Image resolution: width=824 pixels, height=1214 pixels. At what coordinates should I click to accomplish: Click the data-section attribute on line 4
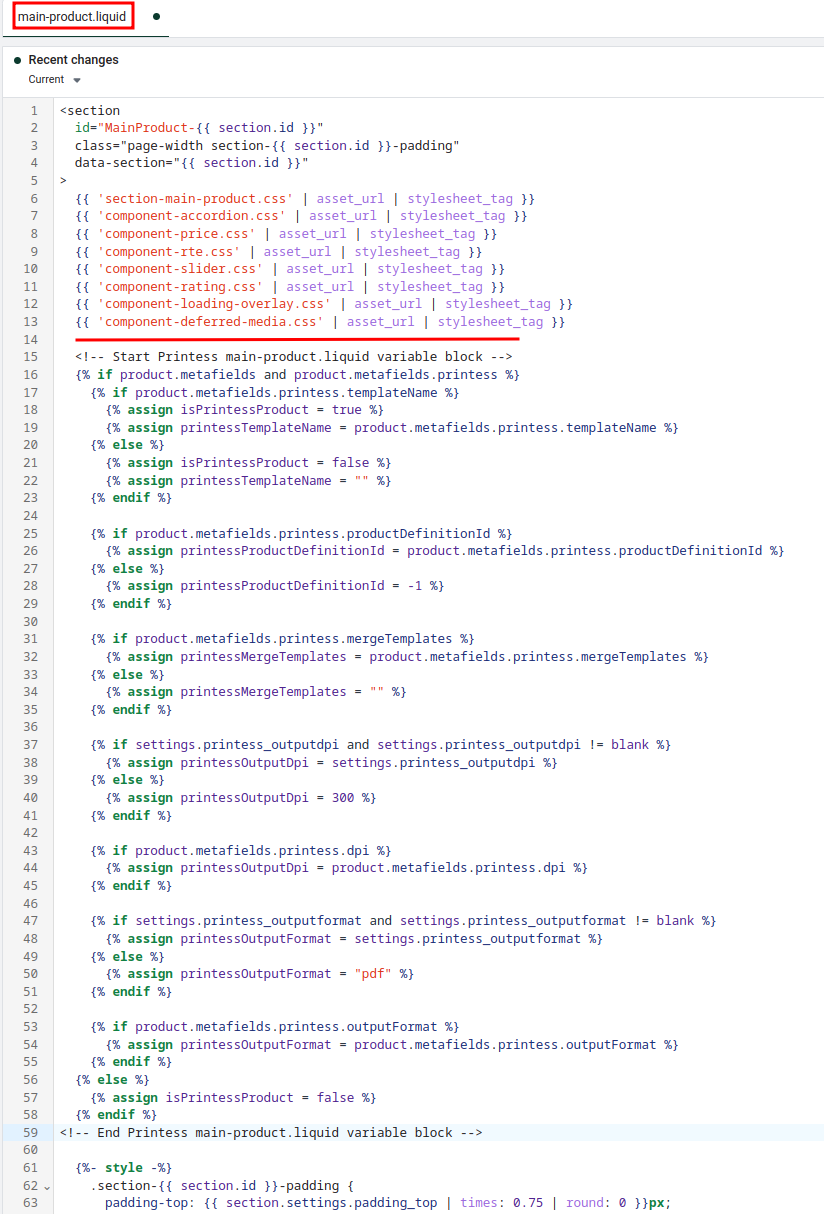click(x=191, y=163)
